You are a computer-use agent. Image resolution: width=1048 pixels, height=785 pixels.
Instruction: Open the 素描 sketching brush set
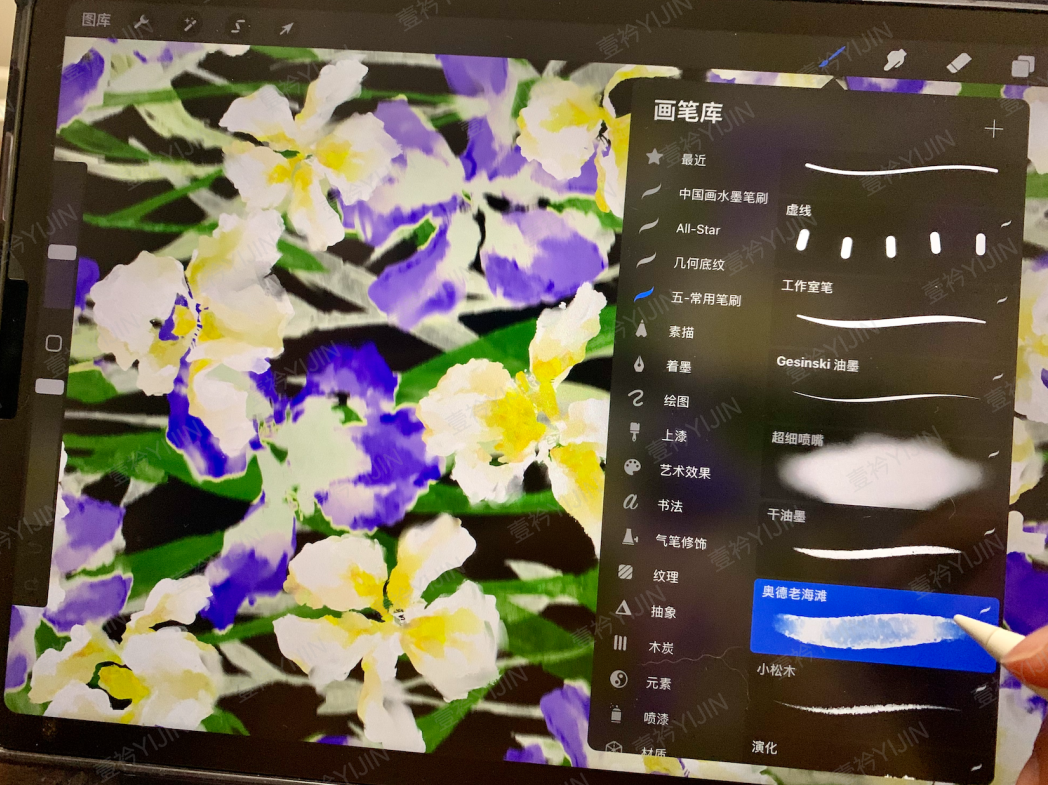pyautogui.click(x=681, y=332)
